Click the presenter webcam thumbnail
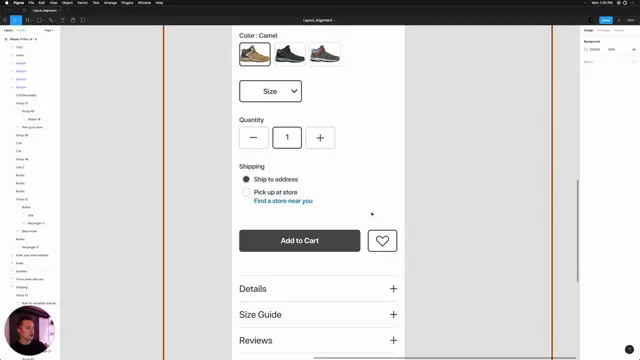The height and width of the screenshot is (360, 640). 29,330
